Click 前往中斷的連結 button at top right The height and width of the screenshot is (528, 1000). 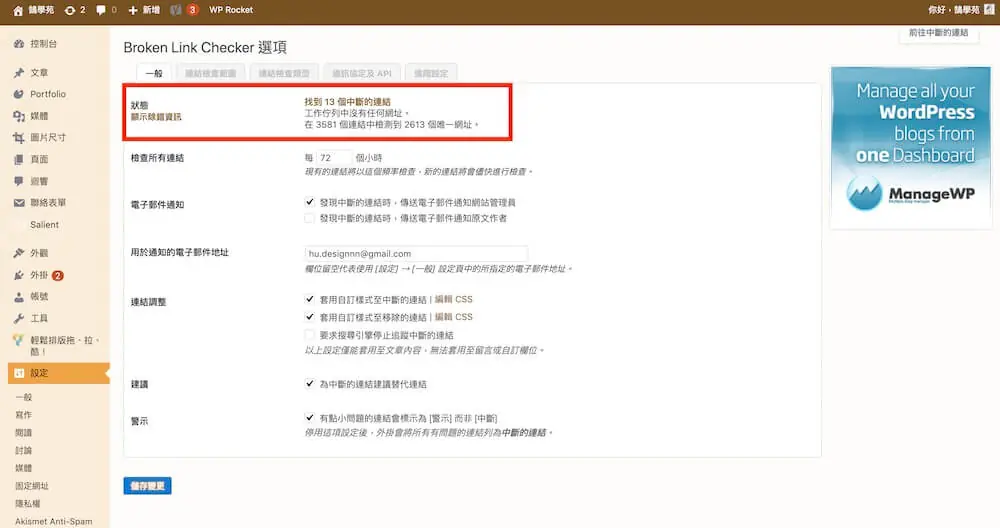(938, 33)
